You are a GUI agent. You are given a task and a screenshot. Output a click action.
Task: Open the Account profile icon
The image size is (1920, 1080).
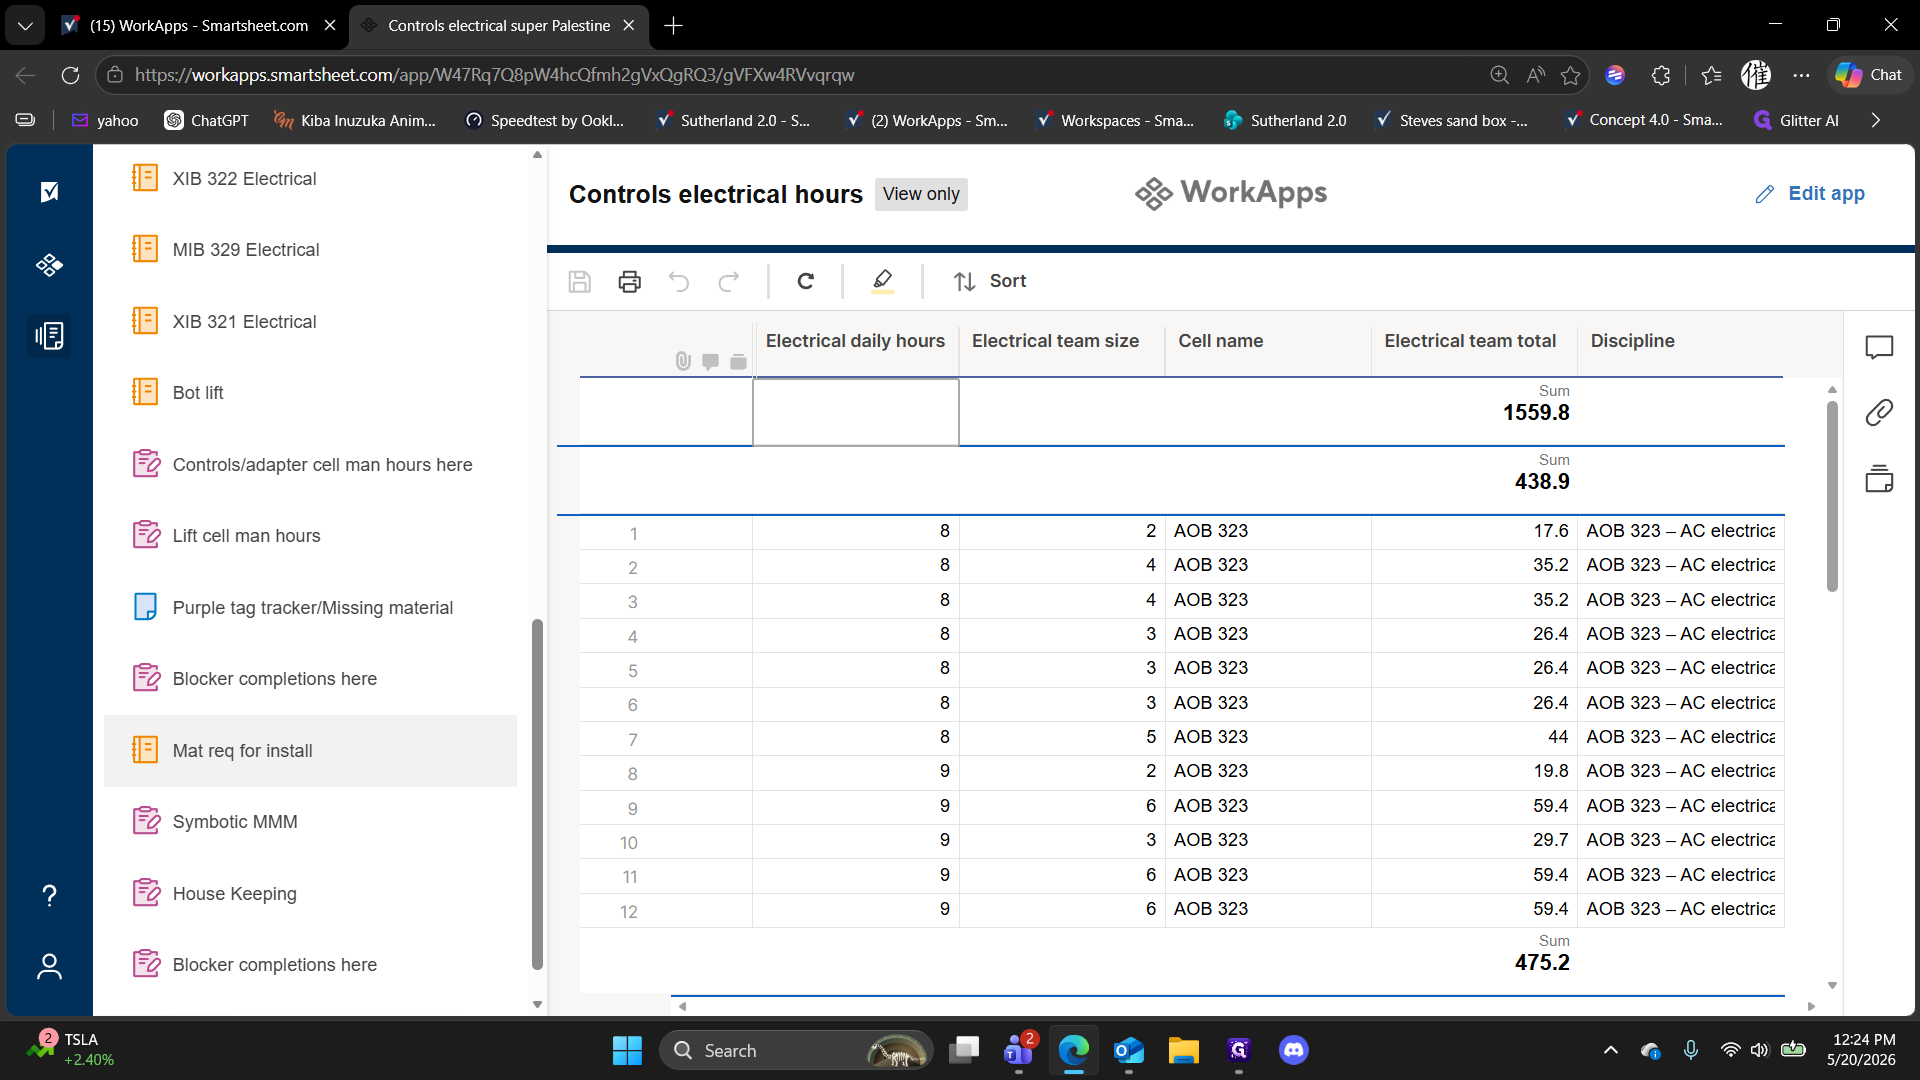point(49,966)
